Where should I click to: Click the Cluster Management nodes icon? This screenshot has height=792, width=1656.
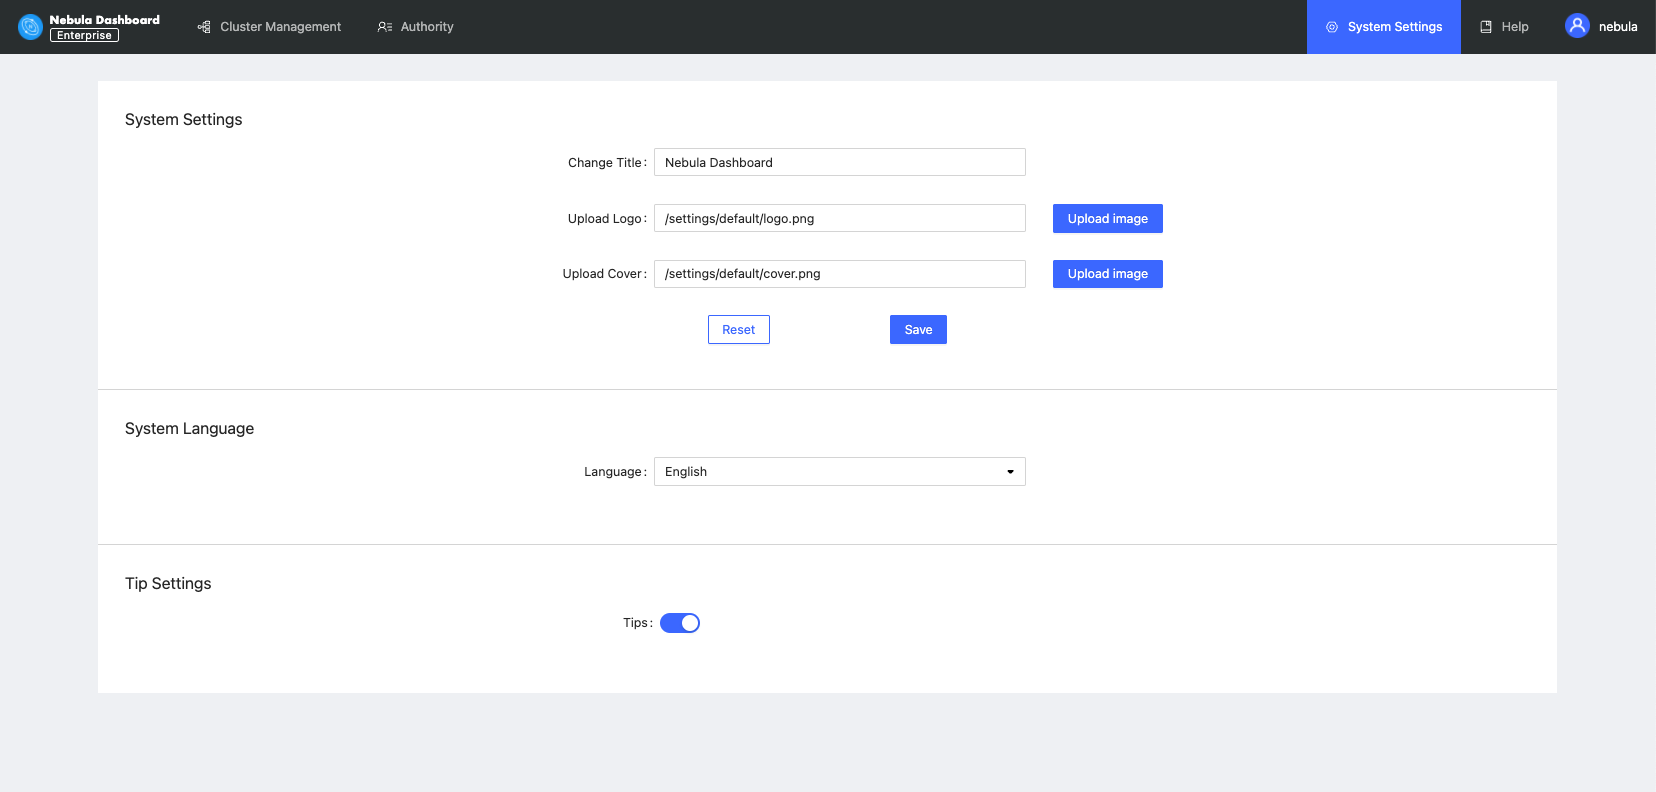(x=204, y=27)
